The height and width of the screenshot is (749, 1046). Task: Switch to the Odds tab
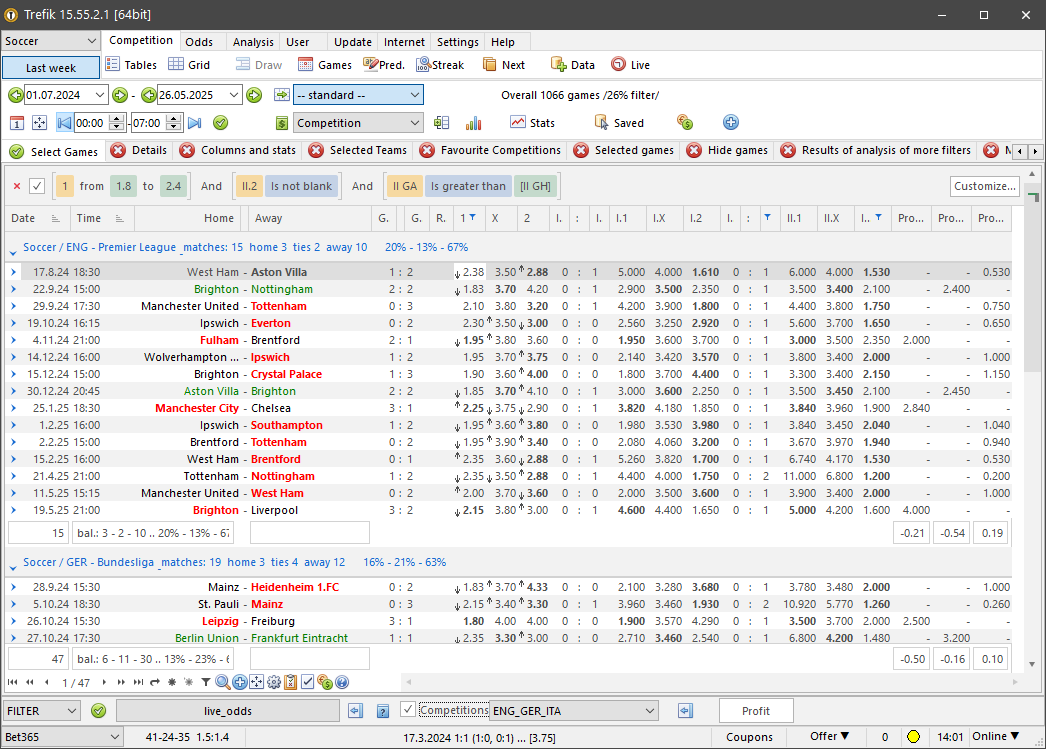click(x=197, y=42)
